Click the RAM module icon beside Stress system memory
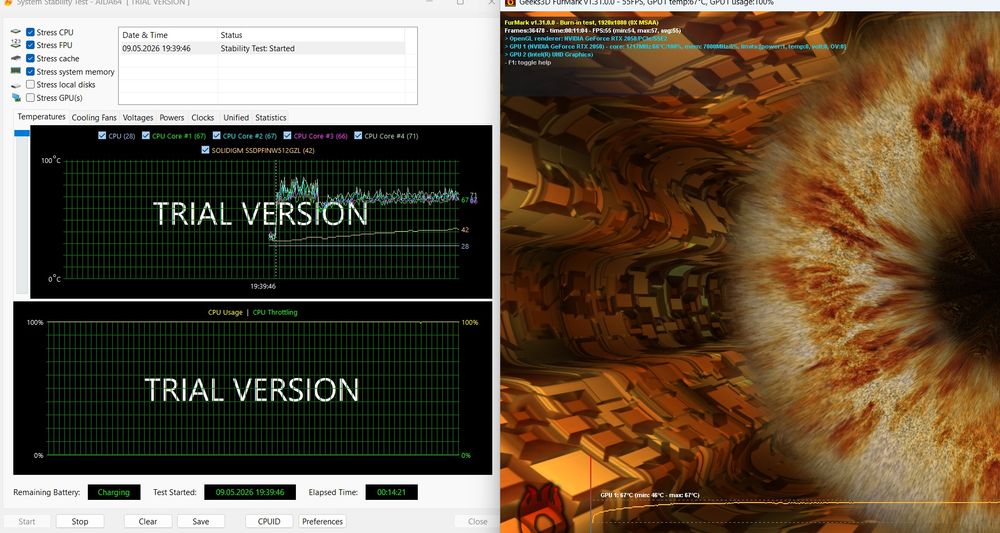This screenshot has width=1000, height=533. click(16, 71)
